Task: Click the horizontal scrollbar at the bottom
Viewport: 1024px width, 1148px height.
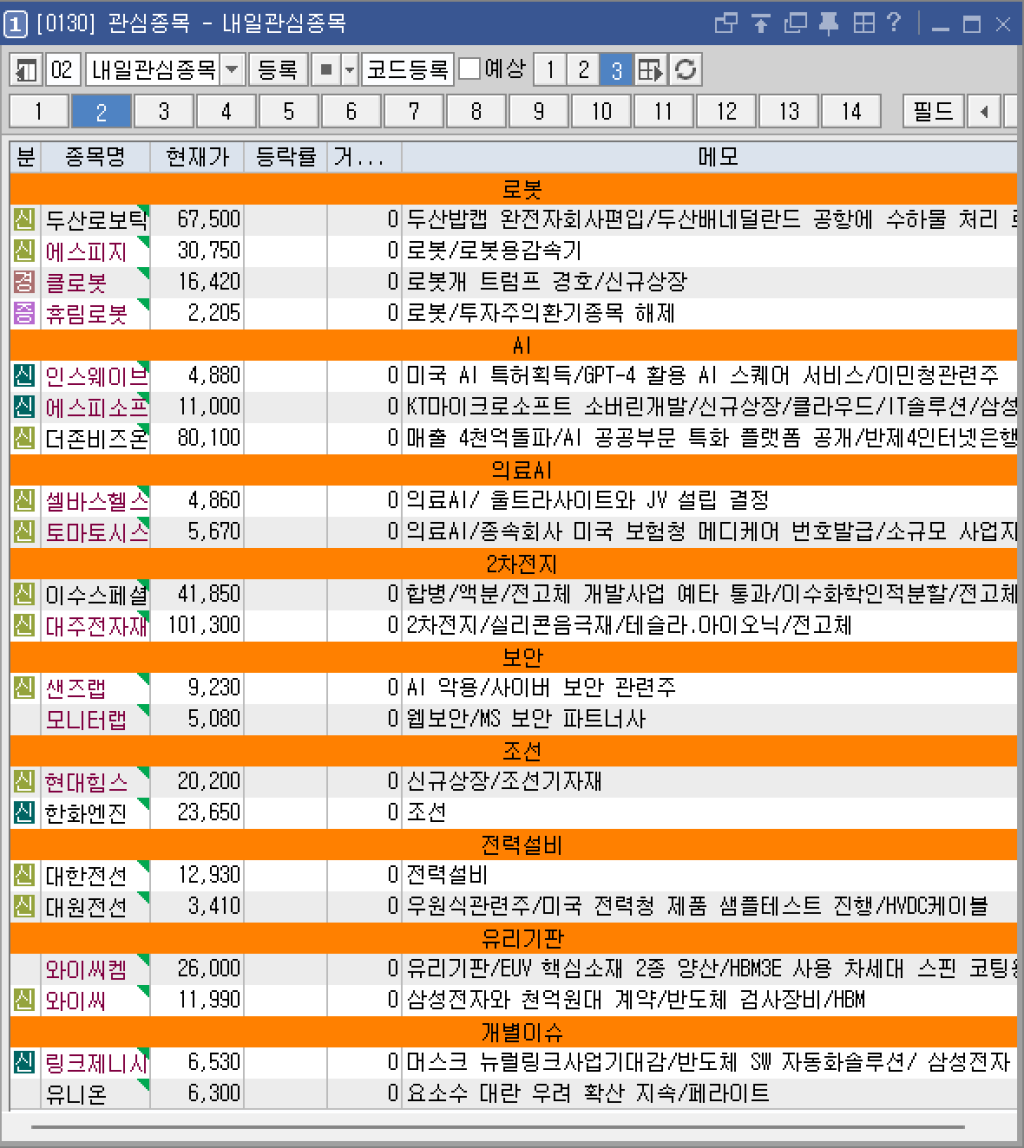Action: tap(498, 1128)
